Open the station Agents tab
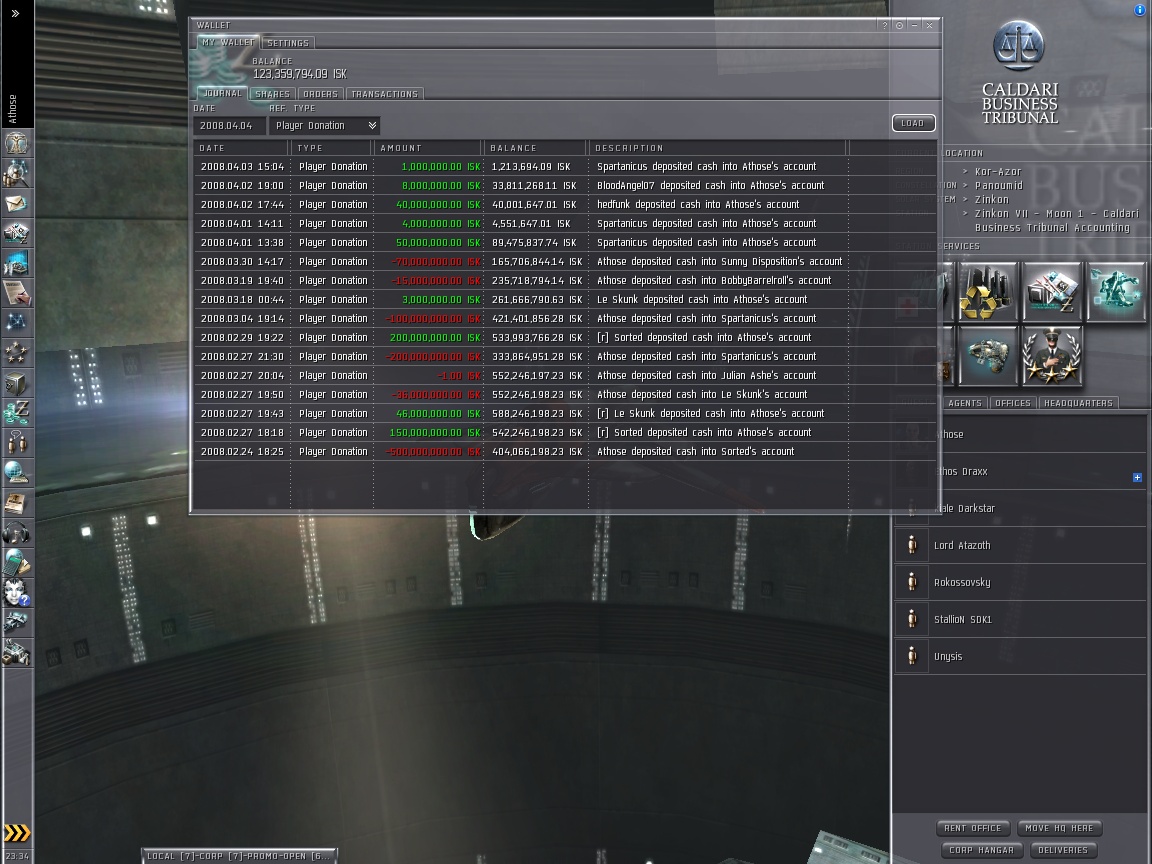Screen dimensions: 1152x864 (965, 403)
